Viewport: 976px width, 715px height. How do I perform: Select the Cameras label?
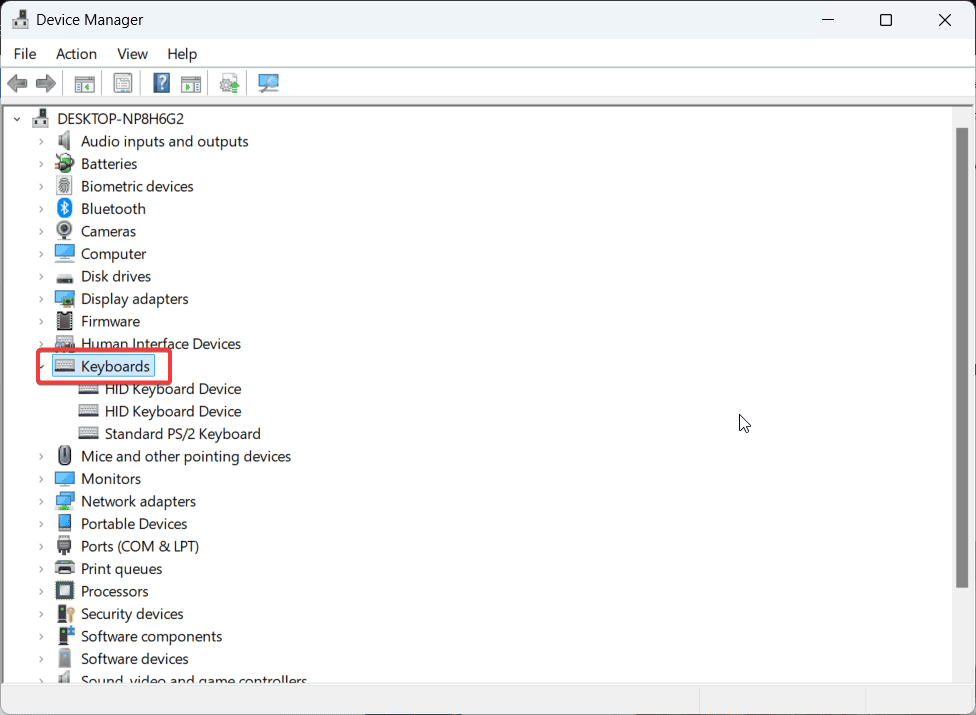108,231
